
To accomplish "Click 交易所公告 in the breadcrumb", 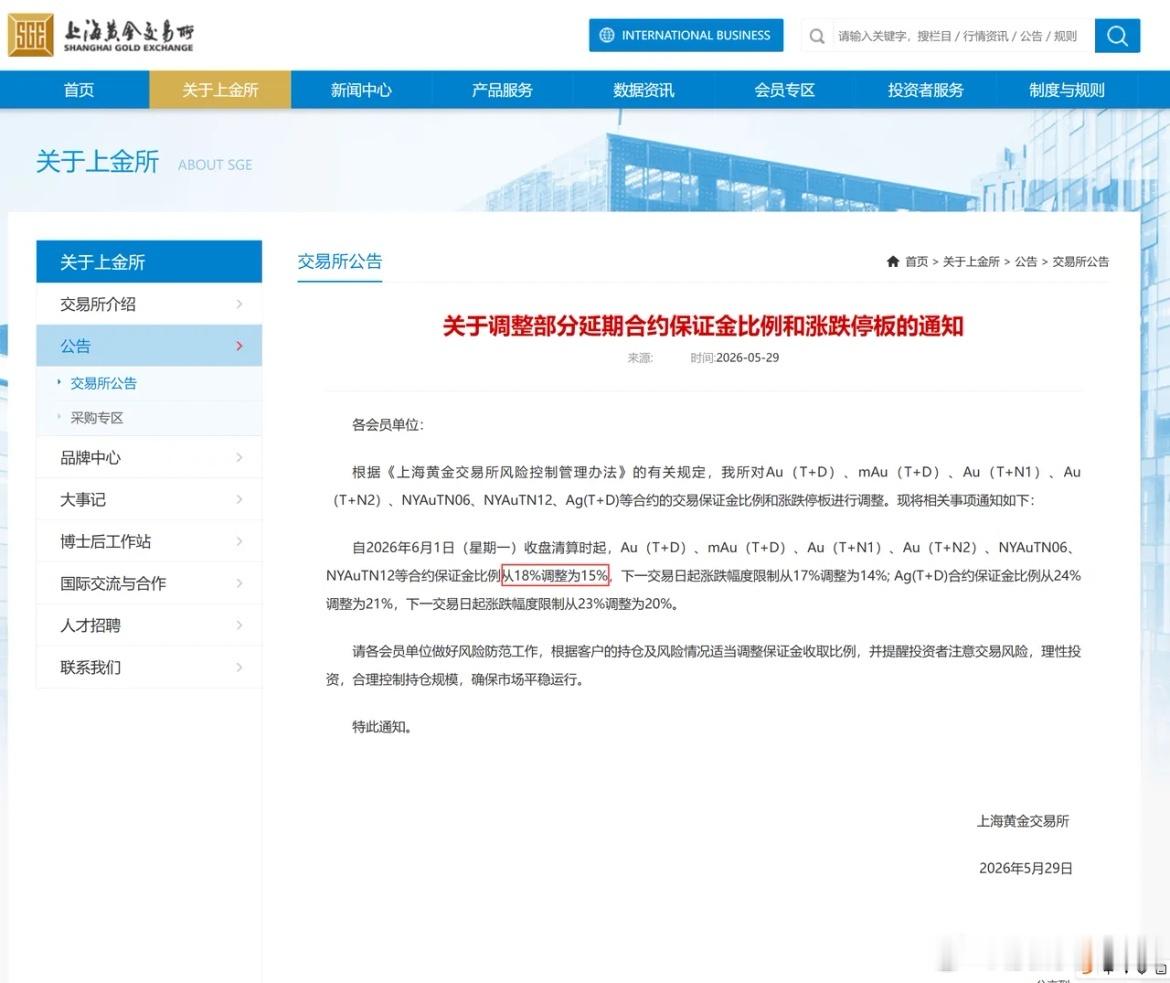I will pos(1080,261).
